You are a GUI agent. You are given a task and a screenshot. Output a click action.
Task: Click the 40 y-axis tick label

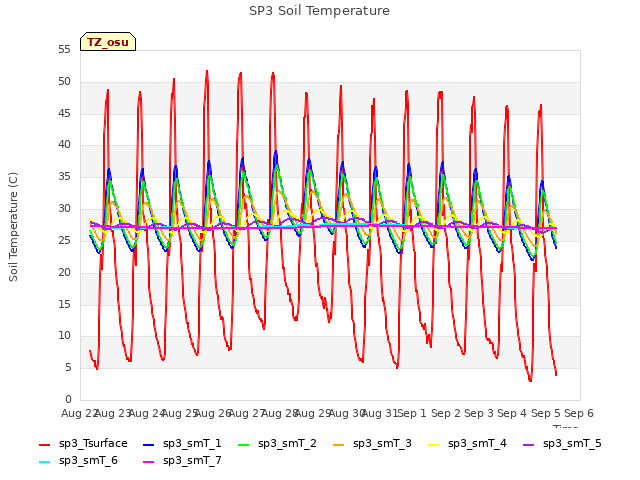point(64,144)
